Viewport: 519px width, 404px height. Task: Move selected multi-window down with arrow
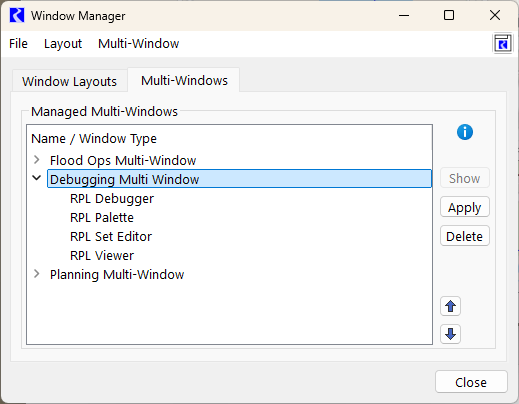[x=450, y=334]
